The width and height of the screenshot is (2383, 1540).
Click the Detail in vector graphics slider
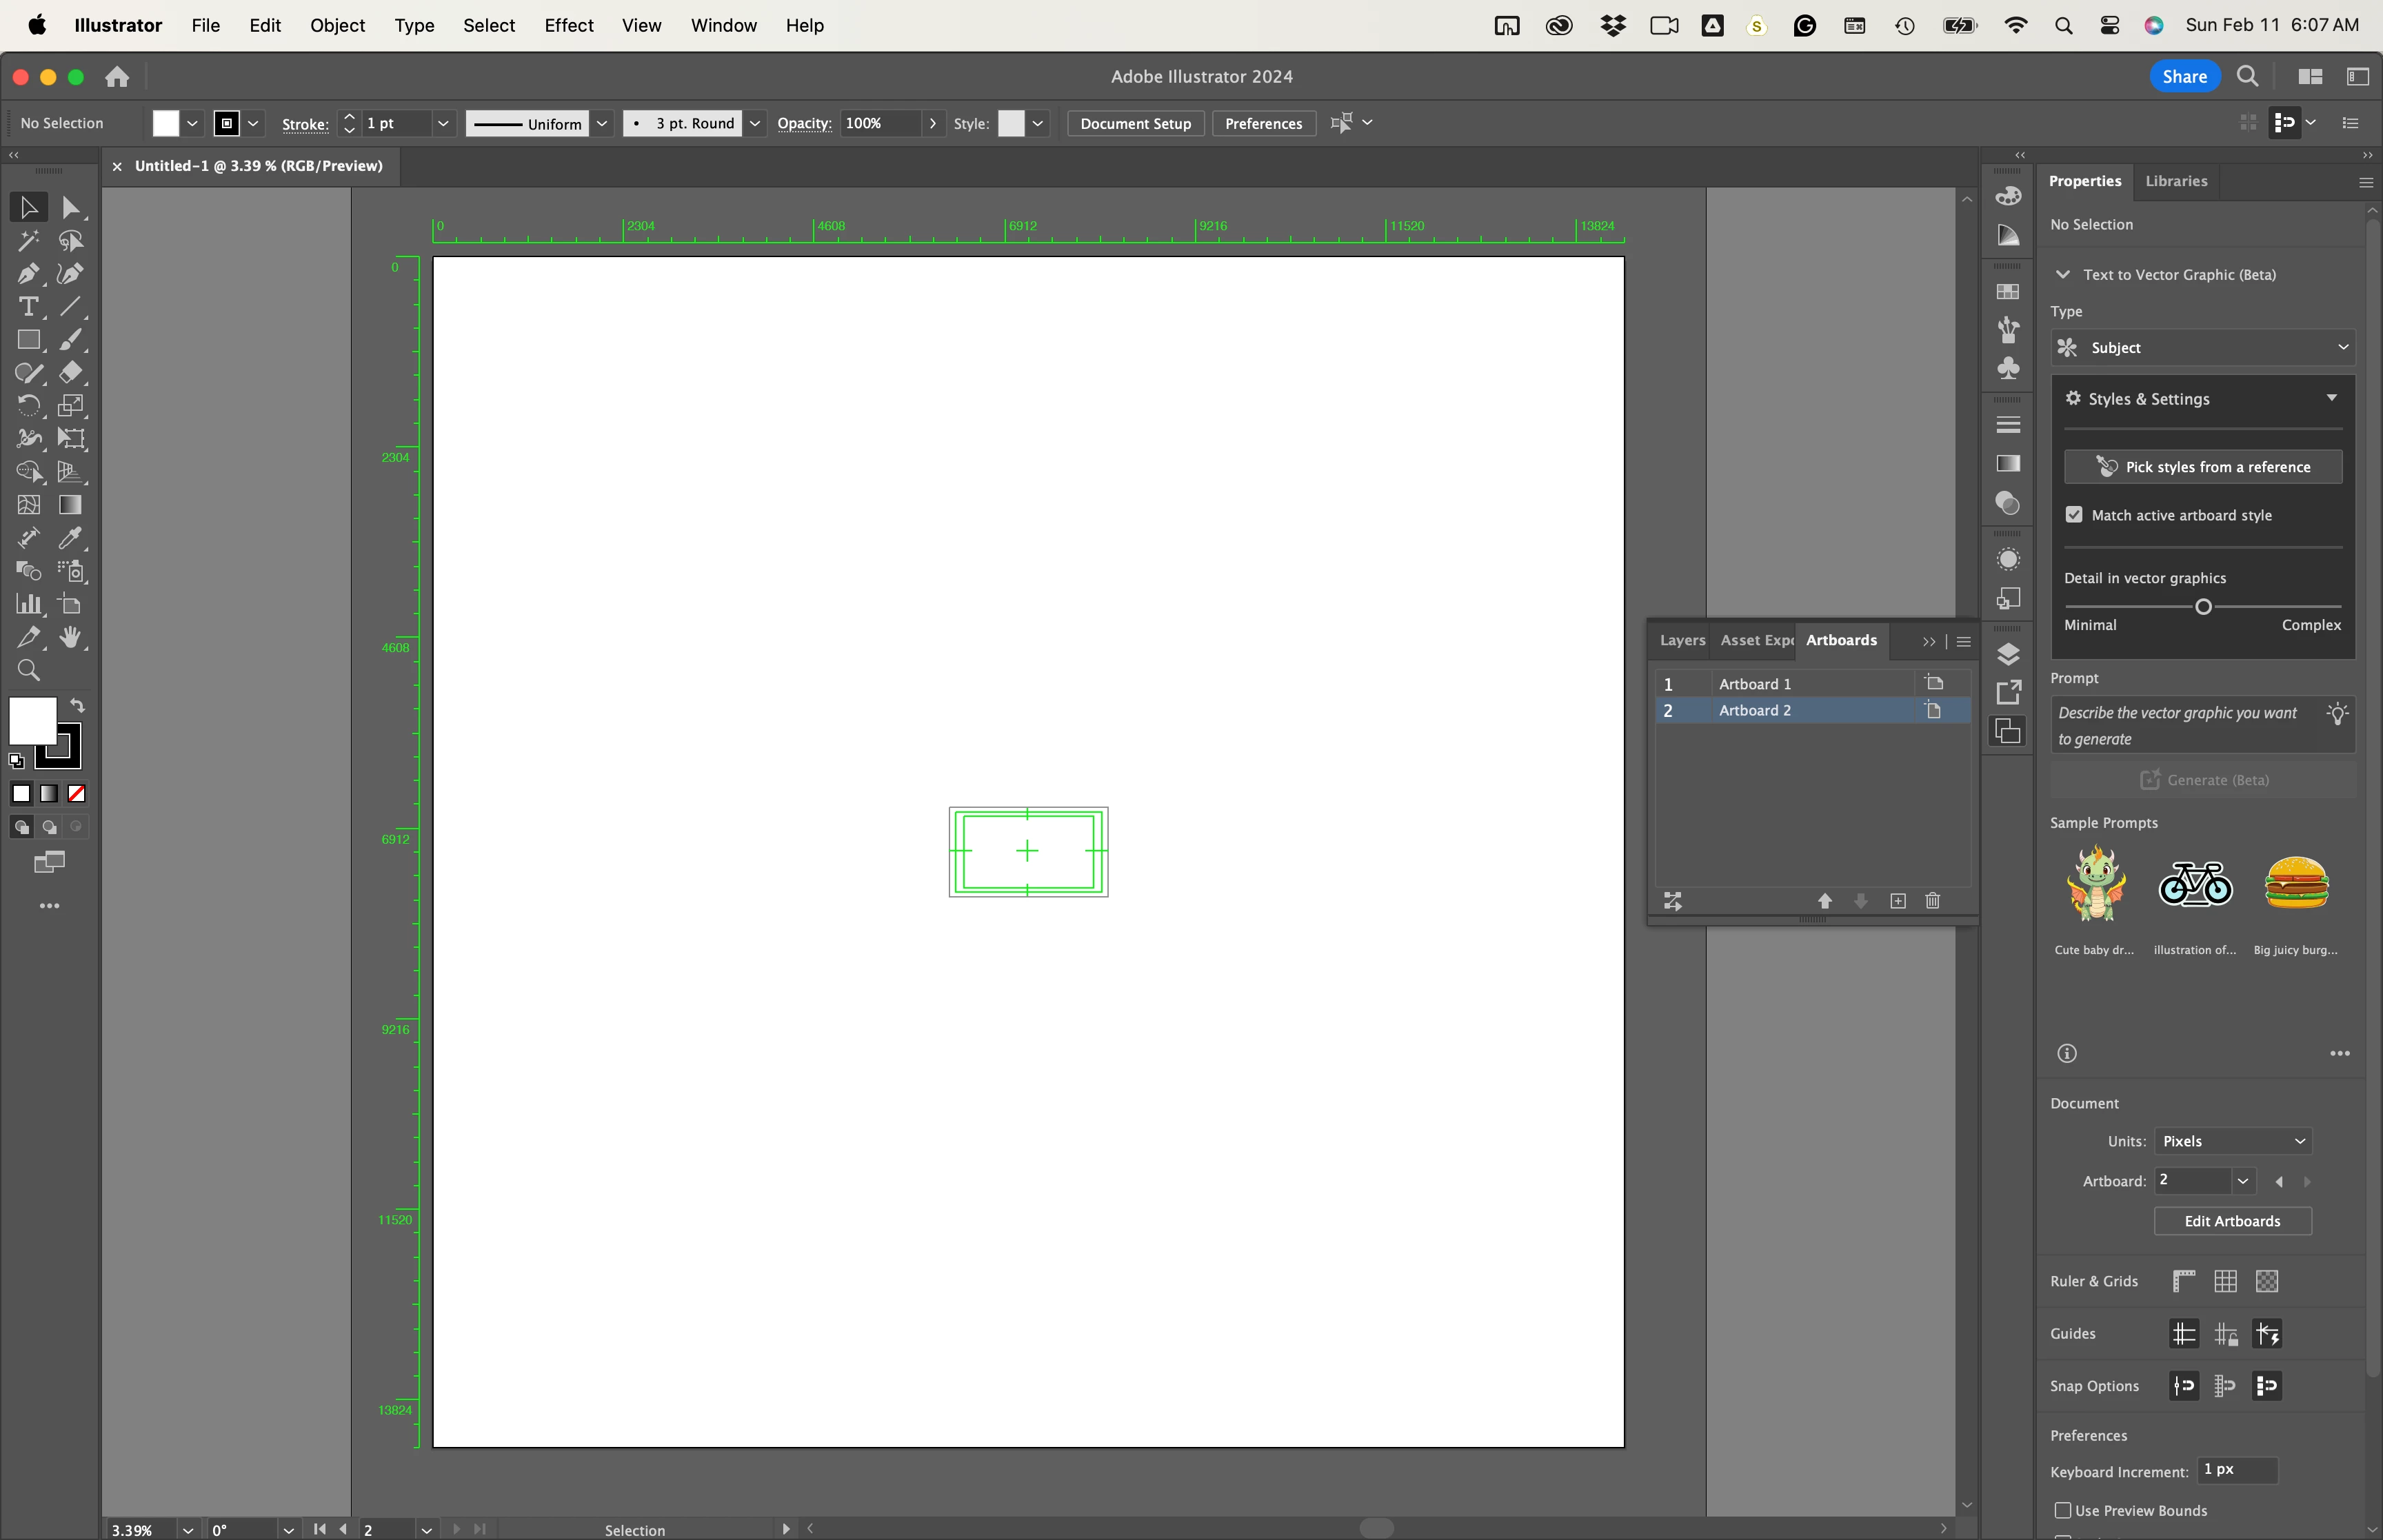[2203, 607]
